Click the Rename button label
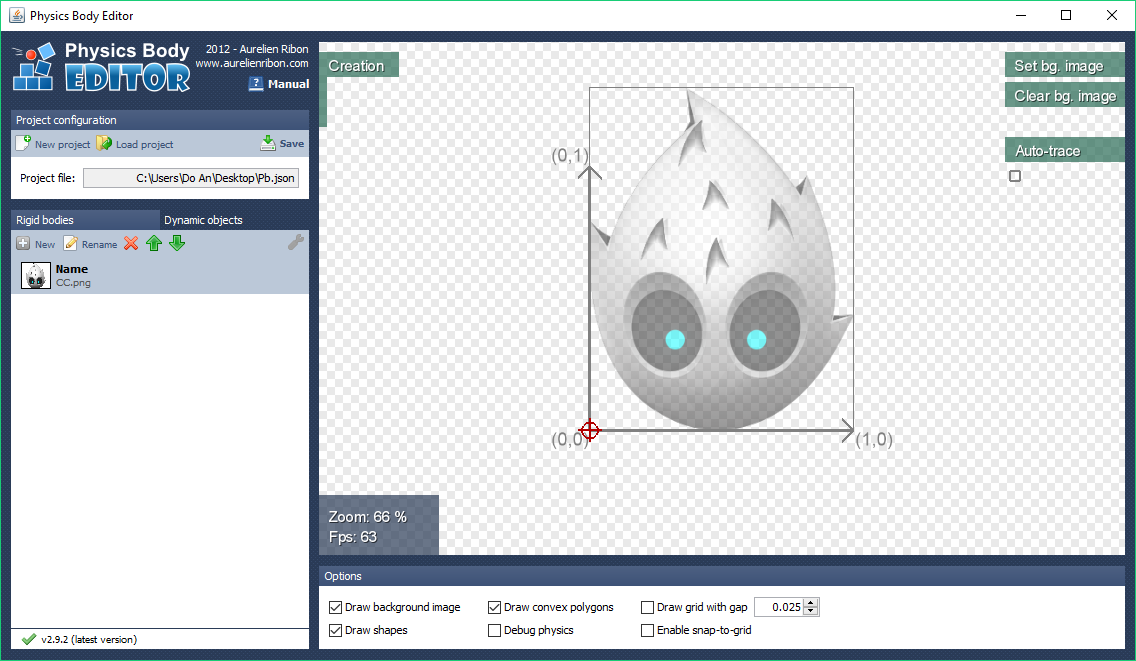Image resolution: width=1136 pixels, height=661 pixels. tap(99, 244)
